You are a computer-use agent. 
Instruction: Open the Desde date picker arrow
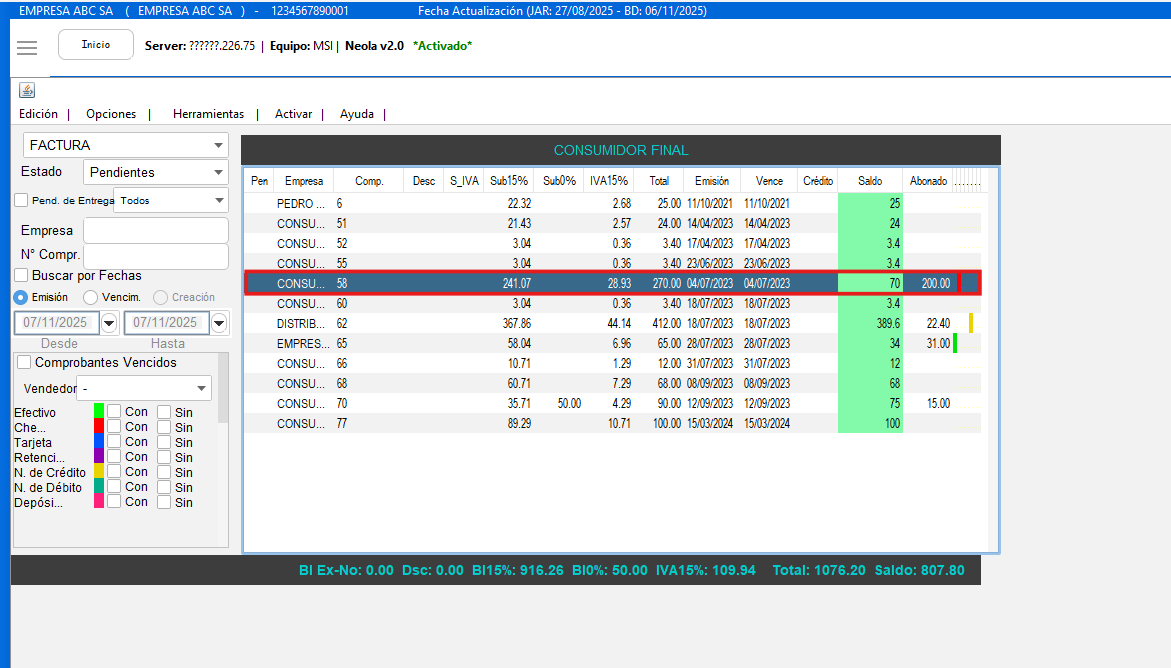(x=110, y=323)
